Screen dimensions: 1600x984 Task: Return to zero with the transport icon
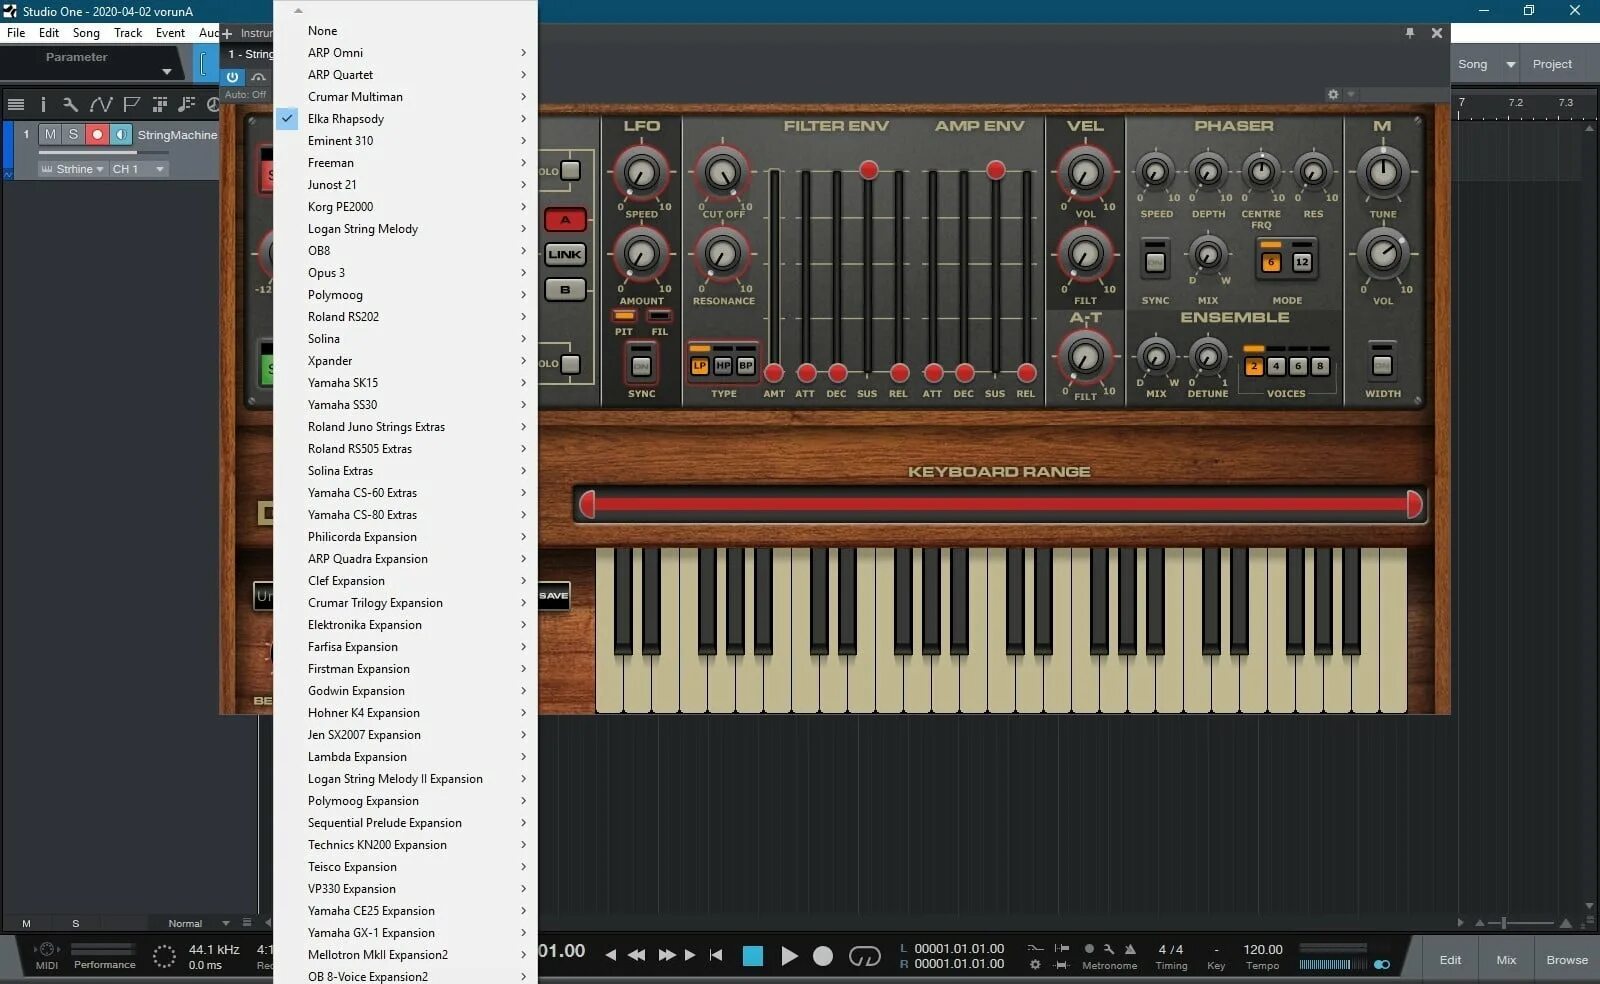tap(716, 955)
